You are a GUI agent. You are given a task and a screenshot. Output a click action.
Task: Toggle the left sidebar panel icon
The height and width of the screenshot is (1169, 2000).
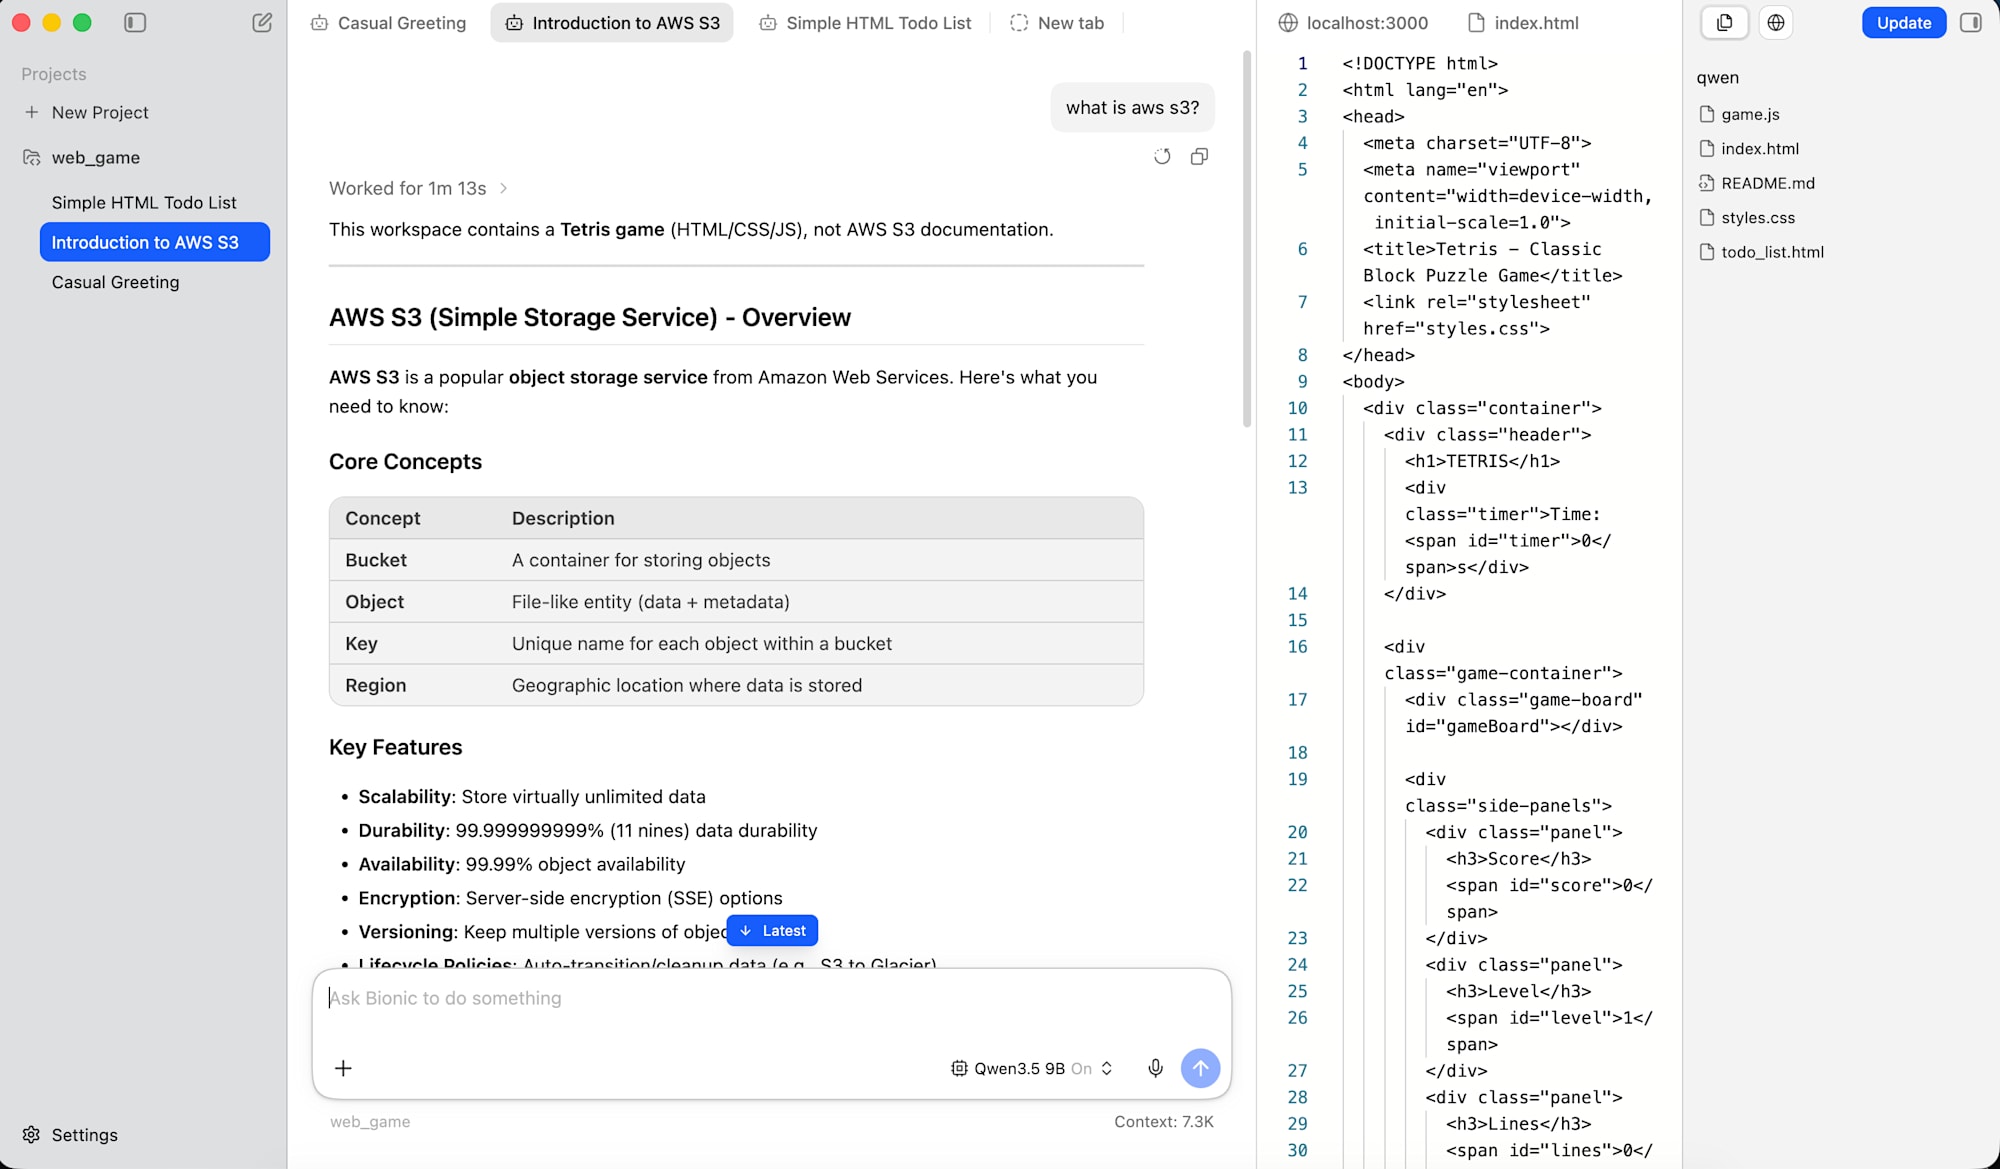click(x=135, y=22)
